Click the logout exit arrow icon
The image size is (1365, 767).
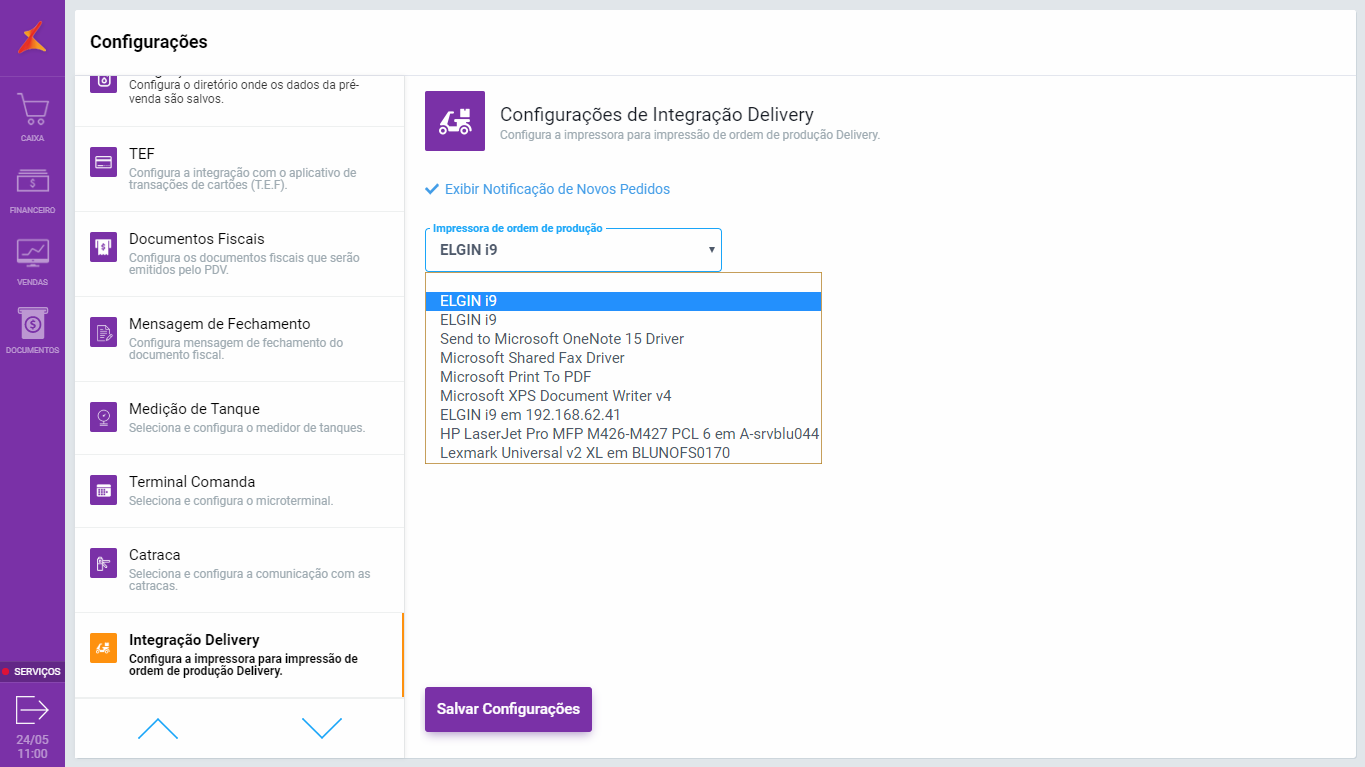(x=32, y=710)
